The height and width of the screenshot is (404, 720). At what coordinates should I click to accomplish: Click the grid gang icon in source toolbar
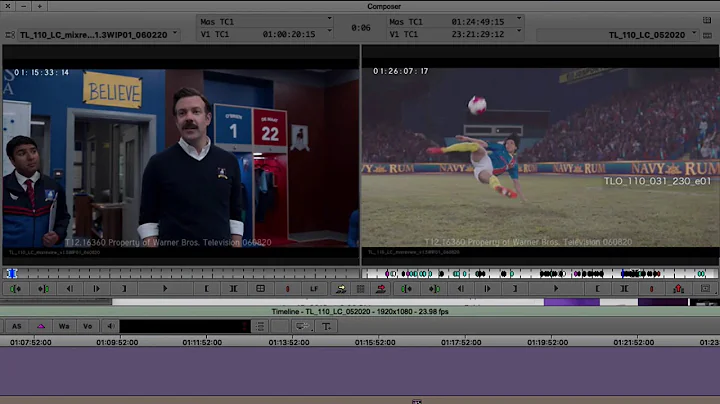260,289
